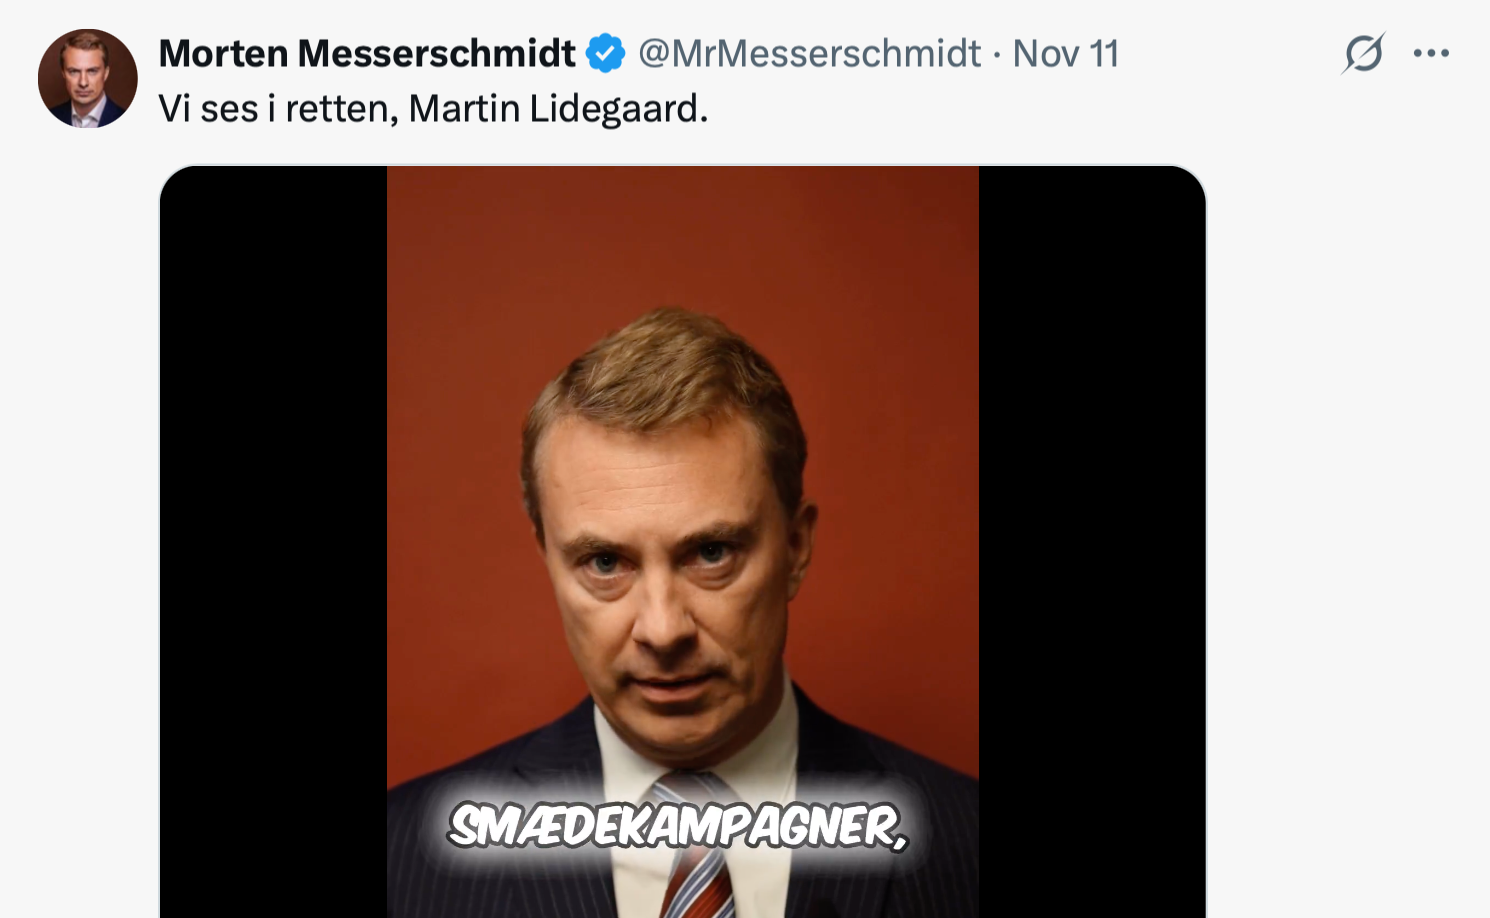Click the Grok explain-post icon
The height and width of the screenshot is (918, 1490).
[1363, 54]
